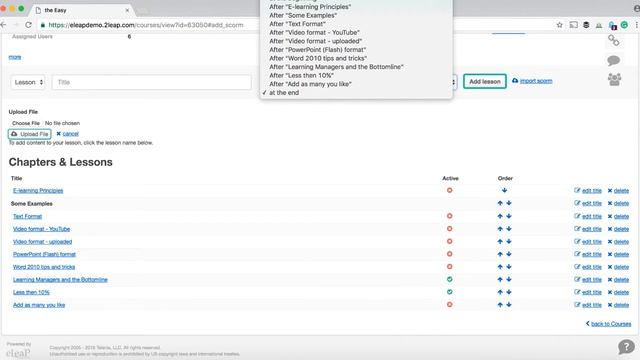Move Less then 10% lesson down
This screenshot has width=640, height=360.
pos(509,292)
